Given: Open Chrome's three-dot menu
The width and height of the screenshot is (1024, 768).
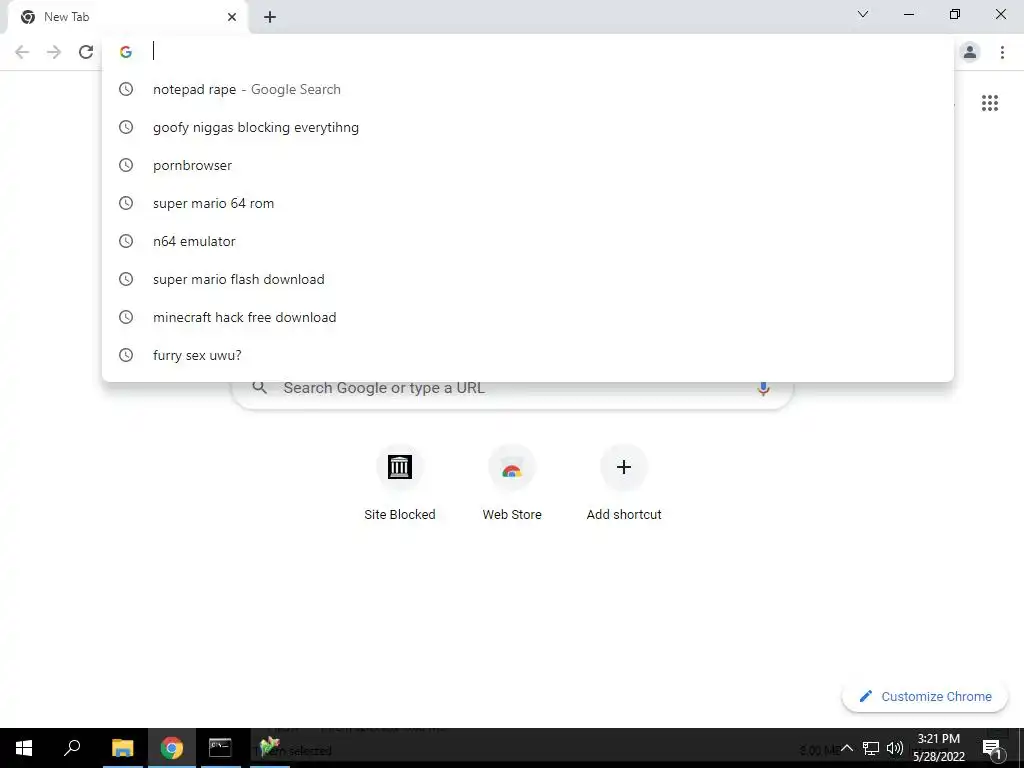Looking at the screenshot, I should 1002,52.
